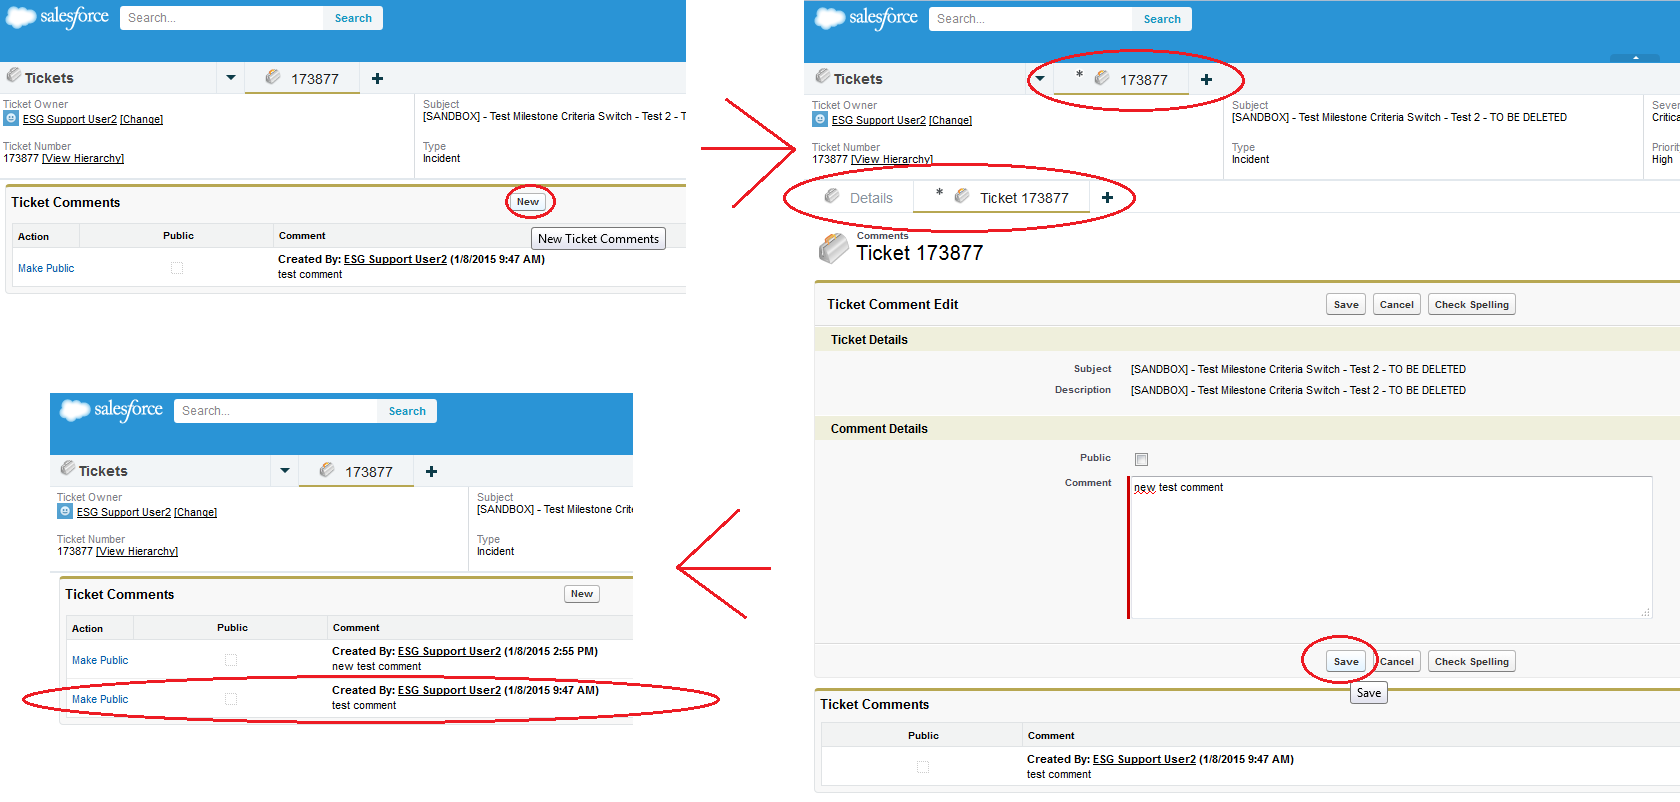Screen dimensions: 1680x802
Task: Open [Change] owner link in bottom-left screenshot
Action: pyautogui.click(x=195, y=512)
